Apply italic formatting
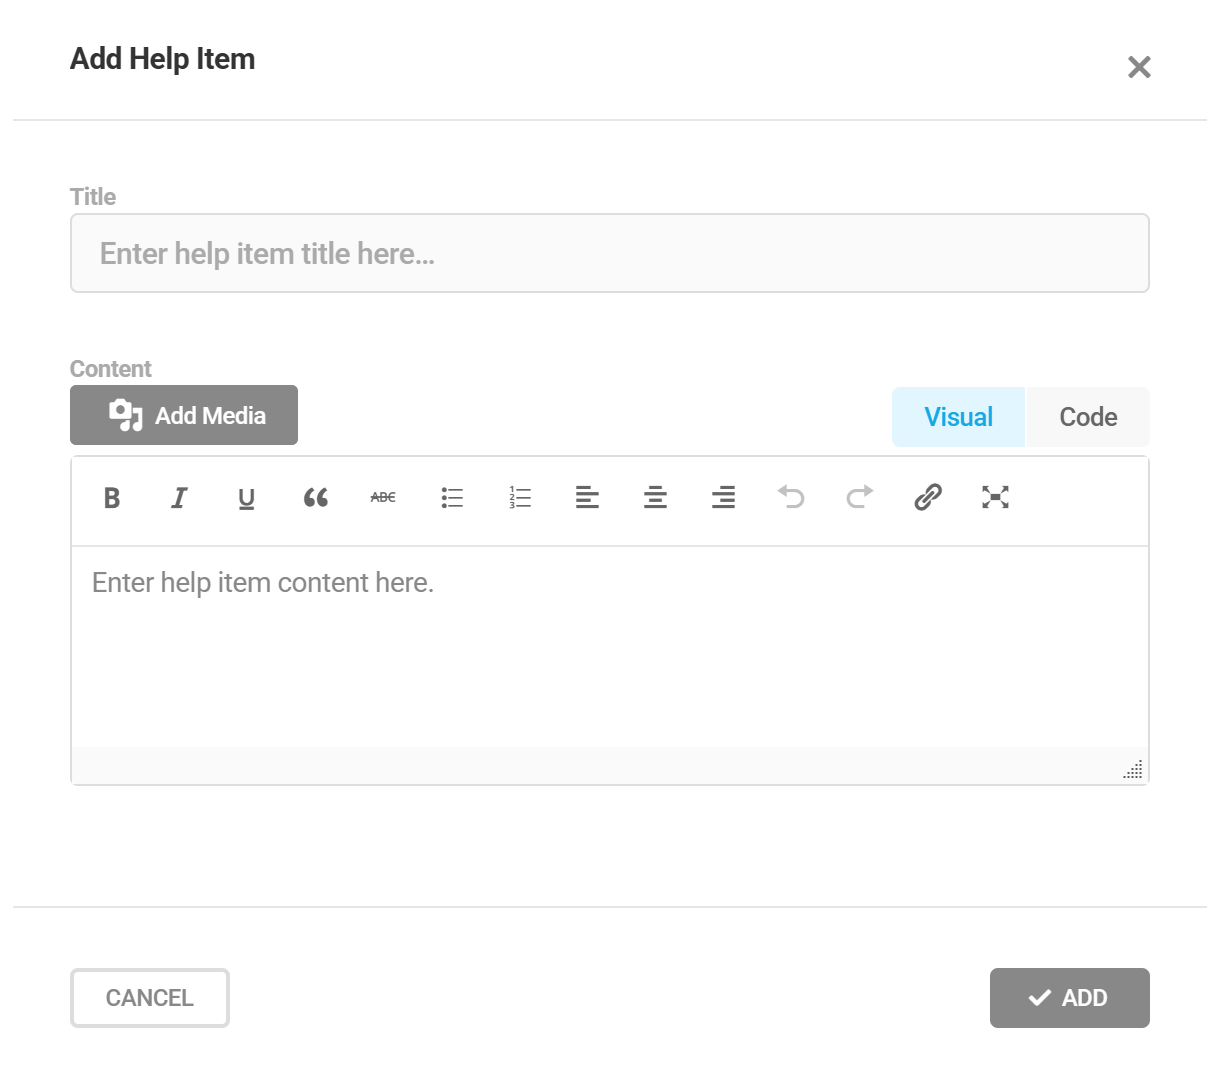1220x1070 pixels. 178,498
